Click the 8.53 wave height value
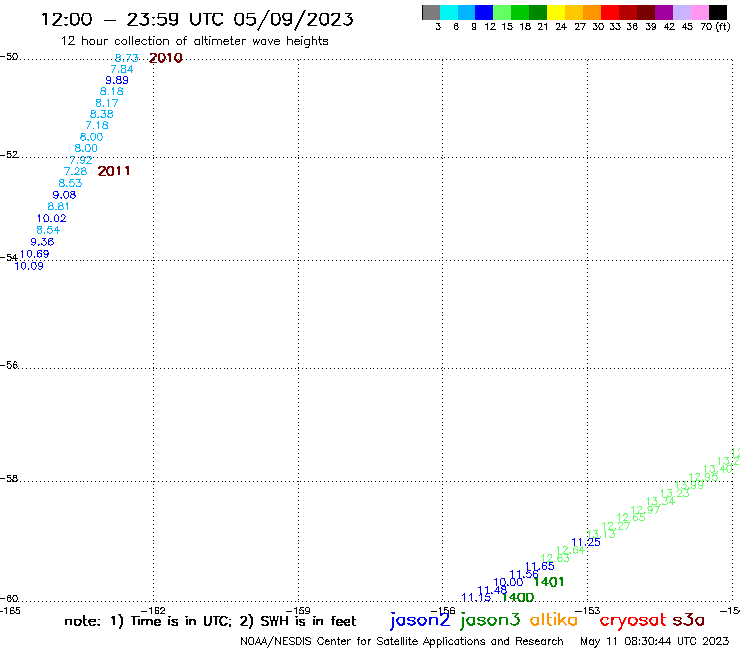The width and height of the screenshot is (740, 650). click(x=70, y=183)
